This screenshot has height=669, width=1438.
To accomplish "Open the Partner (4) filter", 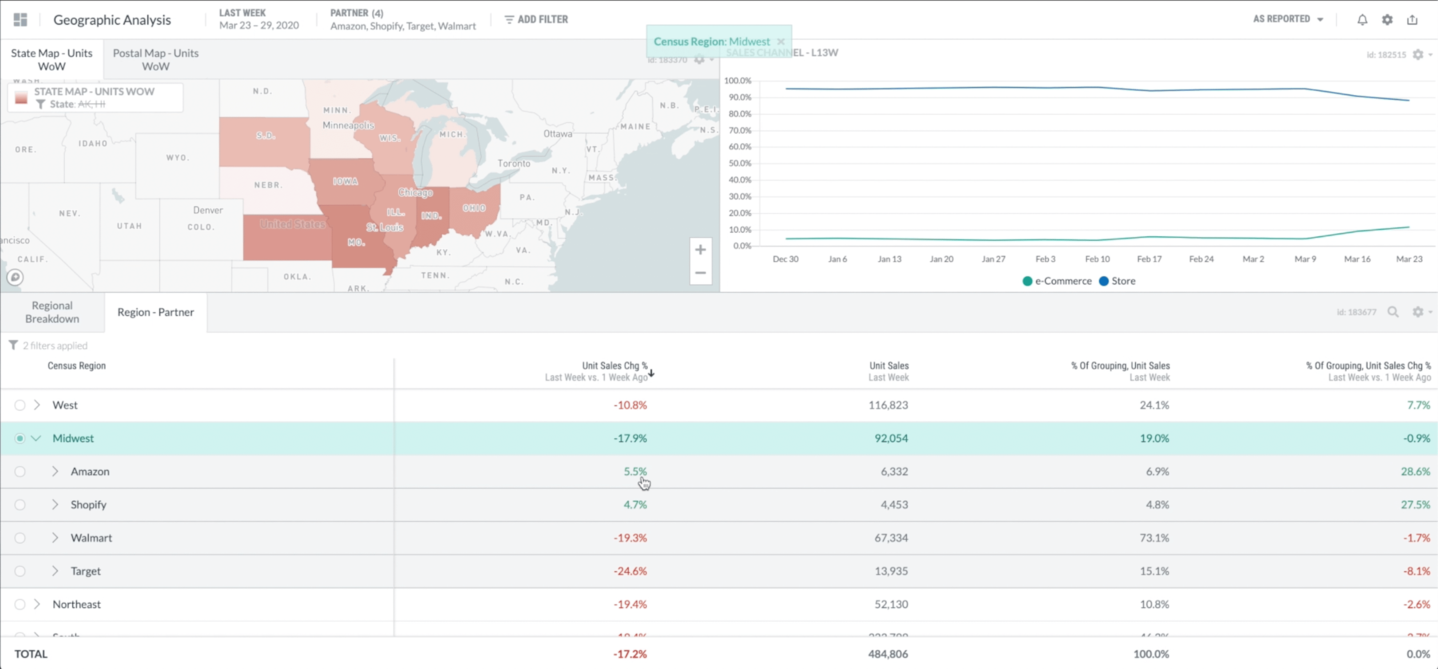I will pos(403,19).
